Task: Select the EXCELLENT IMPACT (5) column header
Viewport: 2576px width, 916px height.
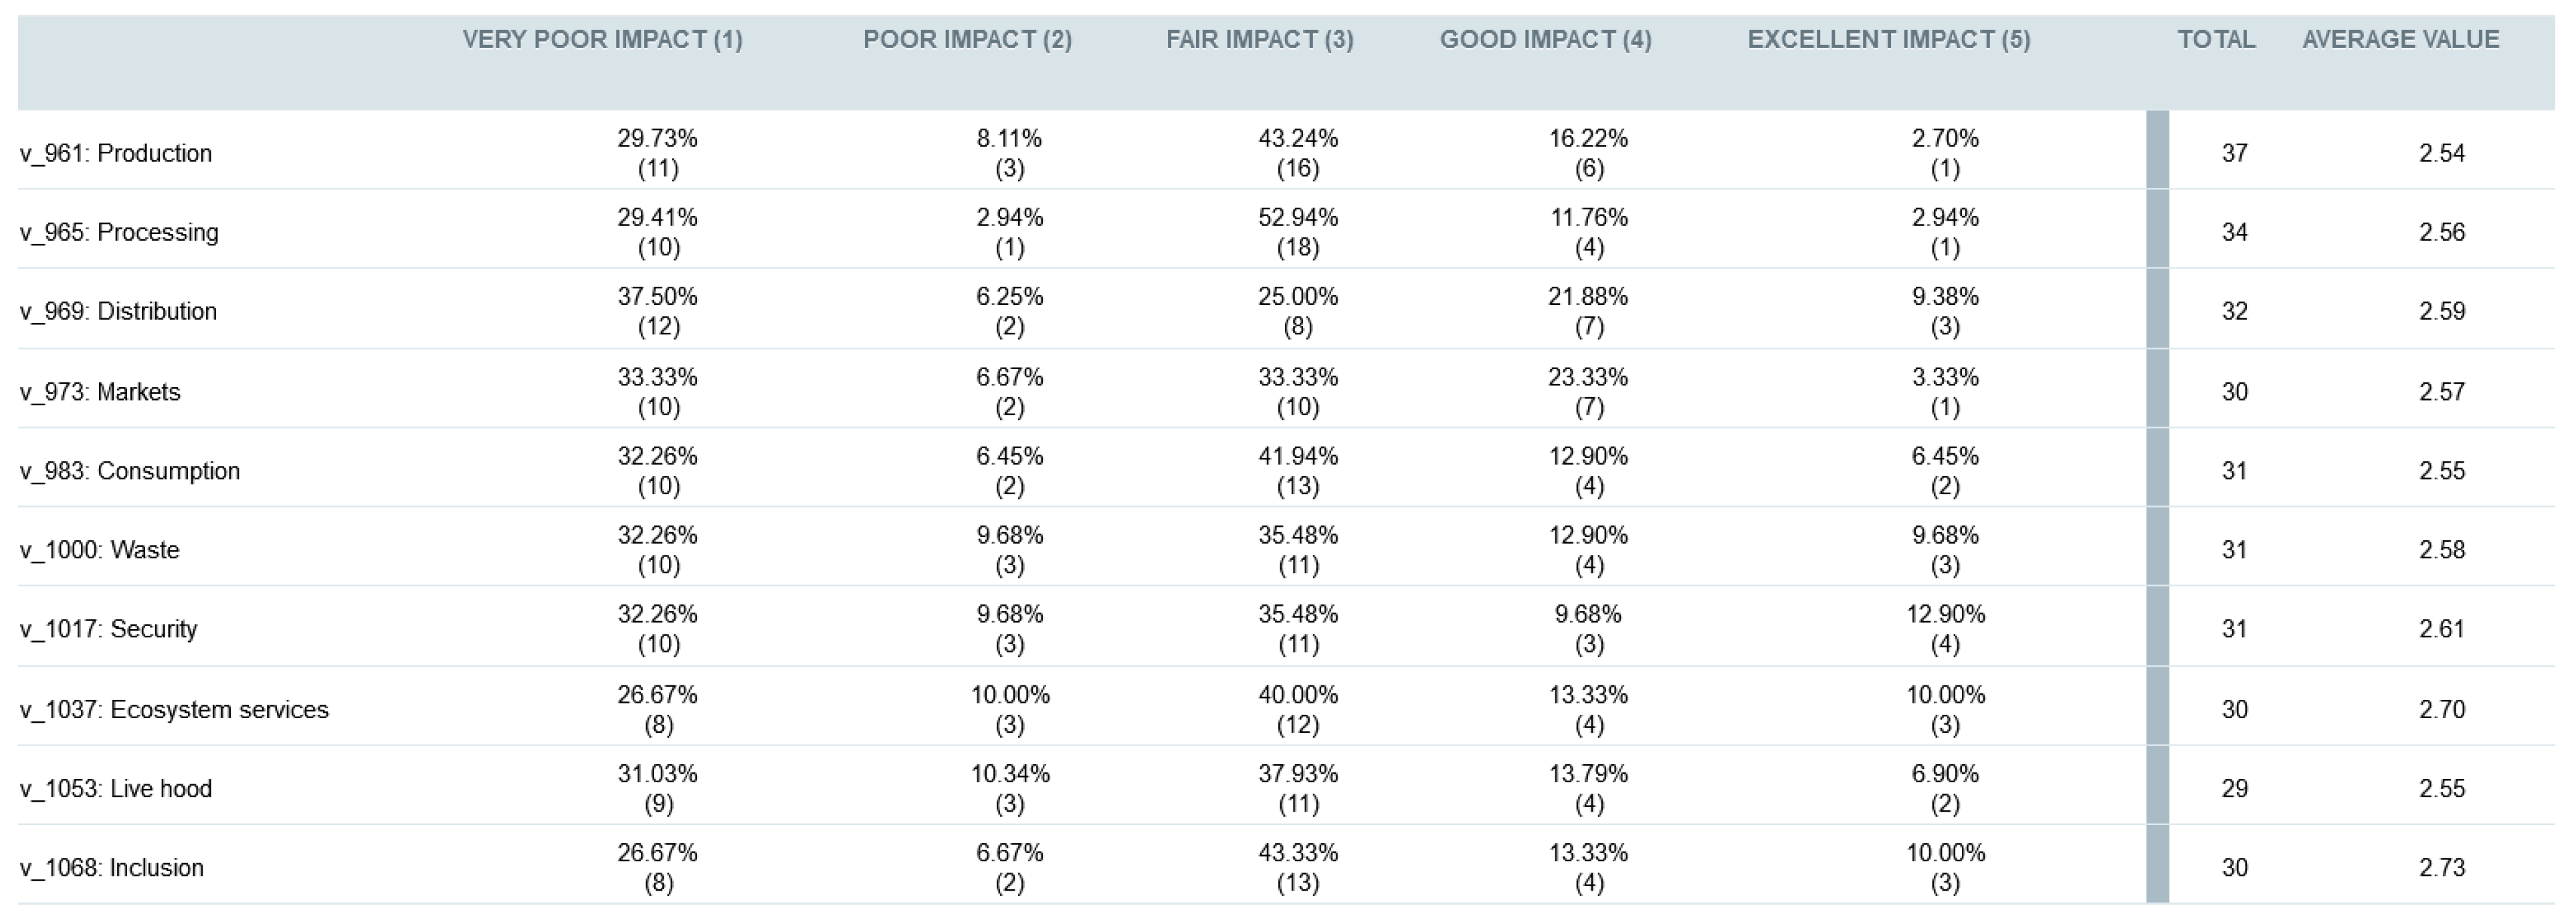Action: 1888,40
